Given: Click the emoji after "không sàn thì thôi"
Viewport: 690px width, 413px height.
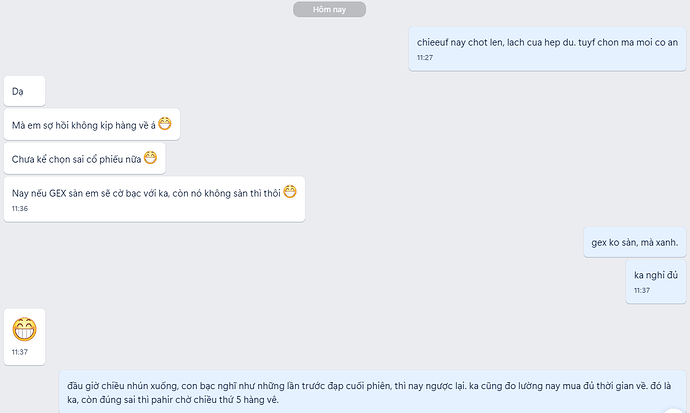Looking at the screenshot, I should (x=290, y=191).
